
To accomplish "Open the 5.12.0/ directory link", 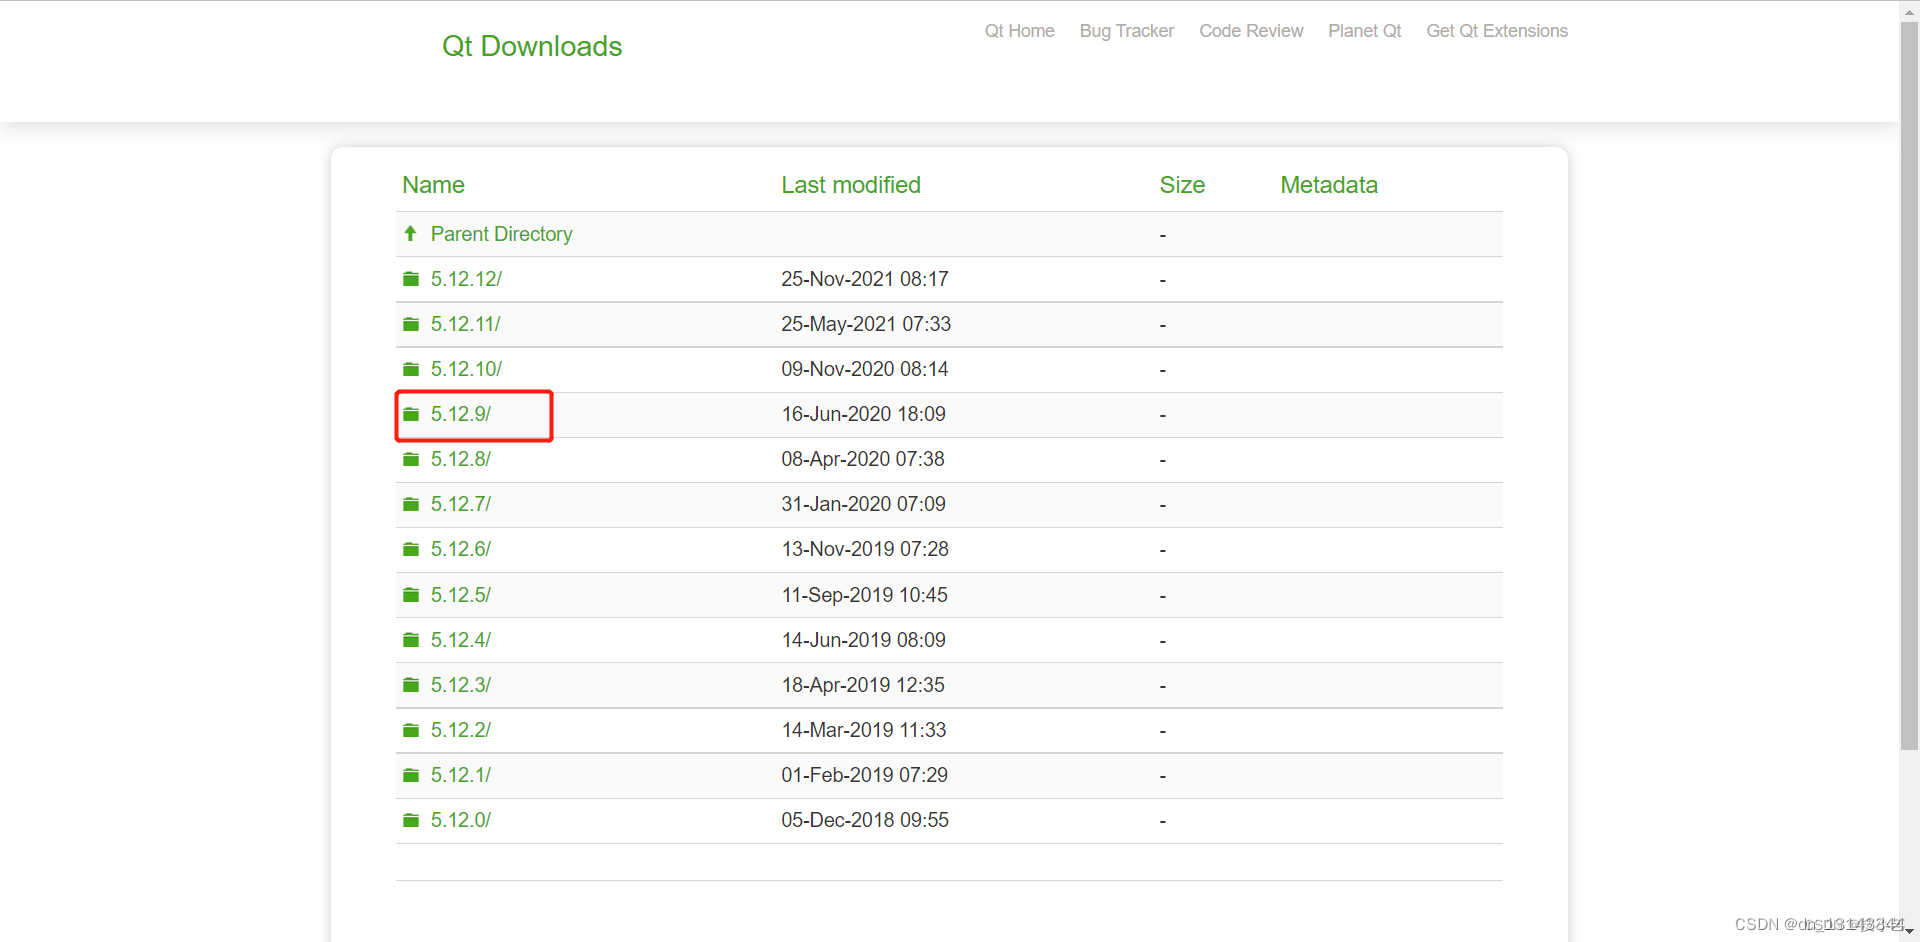I will [461, 820].
